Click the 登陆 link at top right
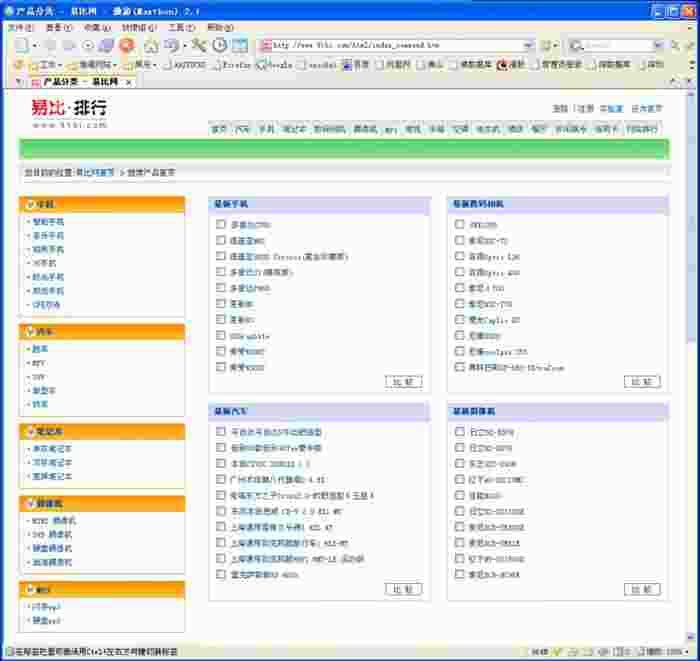This screenshot has height=661, width=700. (x=560, y=108)
